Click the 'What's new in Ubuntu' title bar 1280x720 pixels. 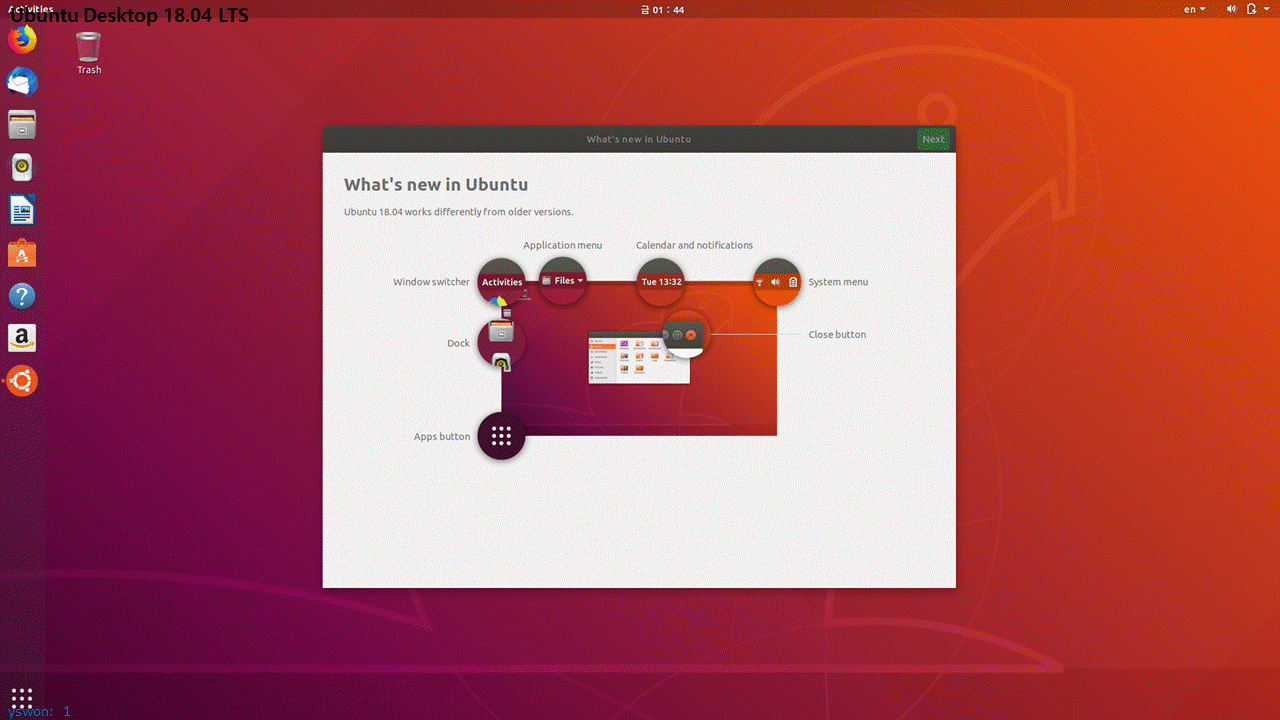pos(639,139)
